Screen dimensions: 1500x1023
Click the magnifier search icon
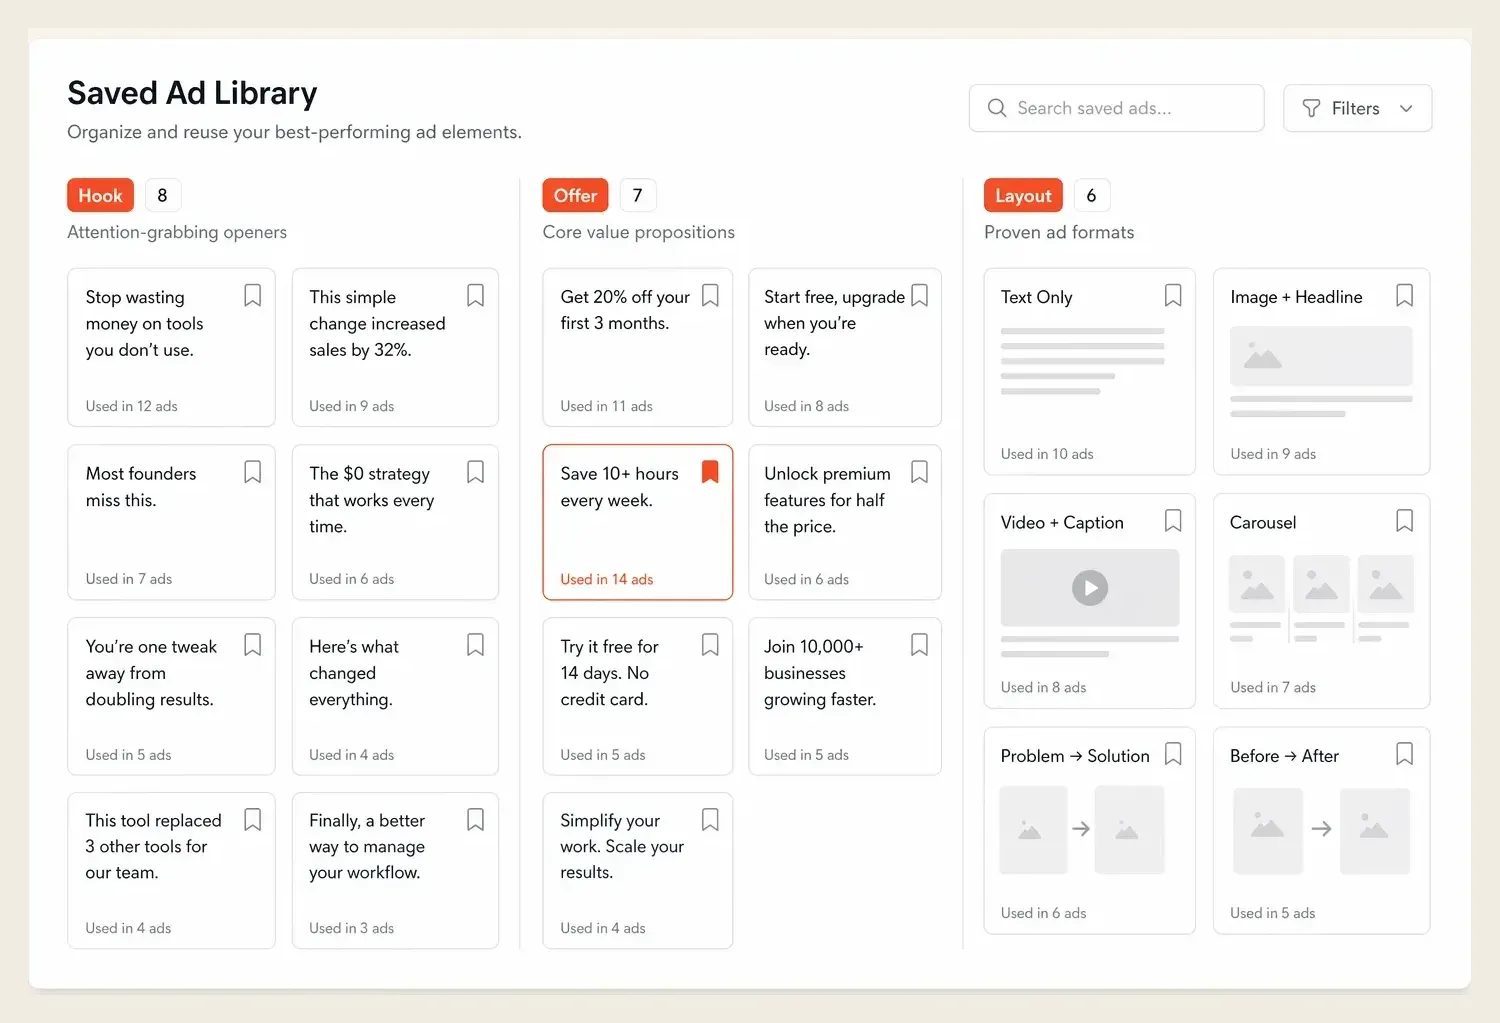coord(997,108)
